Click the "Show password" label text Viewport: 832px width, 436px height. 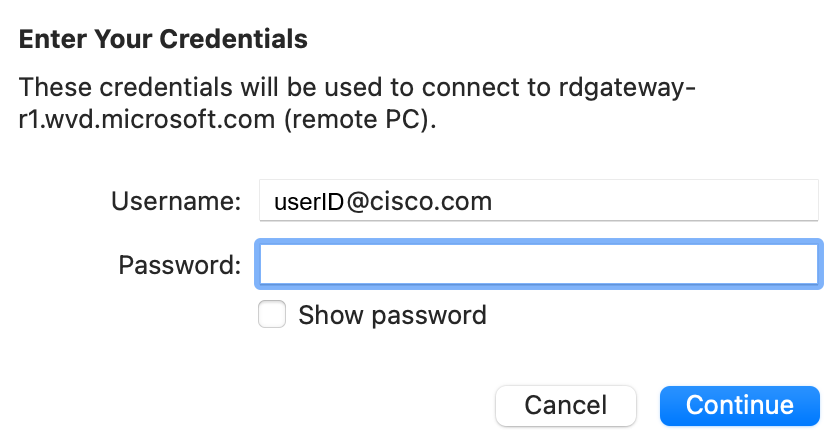392,316
